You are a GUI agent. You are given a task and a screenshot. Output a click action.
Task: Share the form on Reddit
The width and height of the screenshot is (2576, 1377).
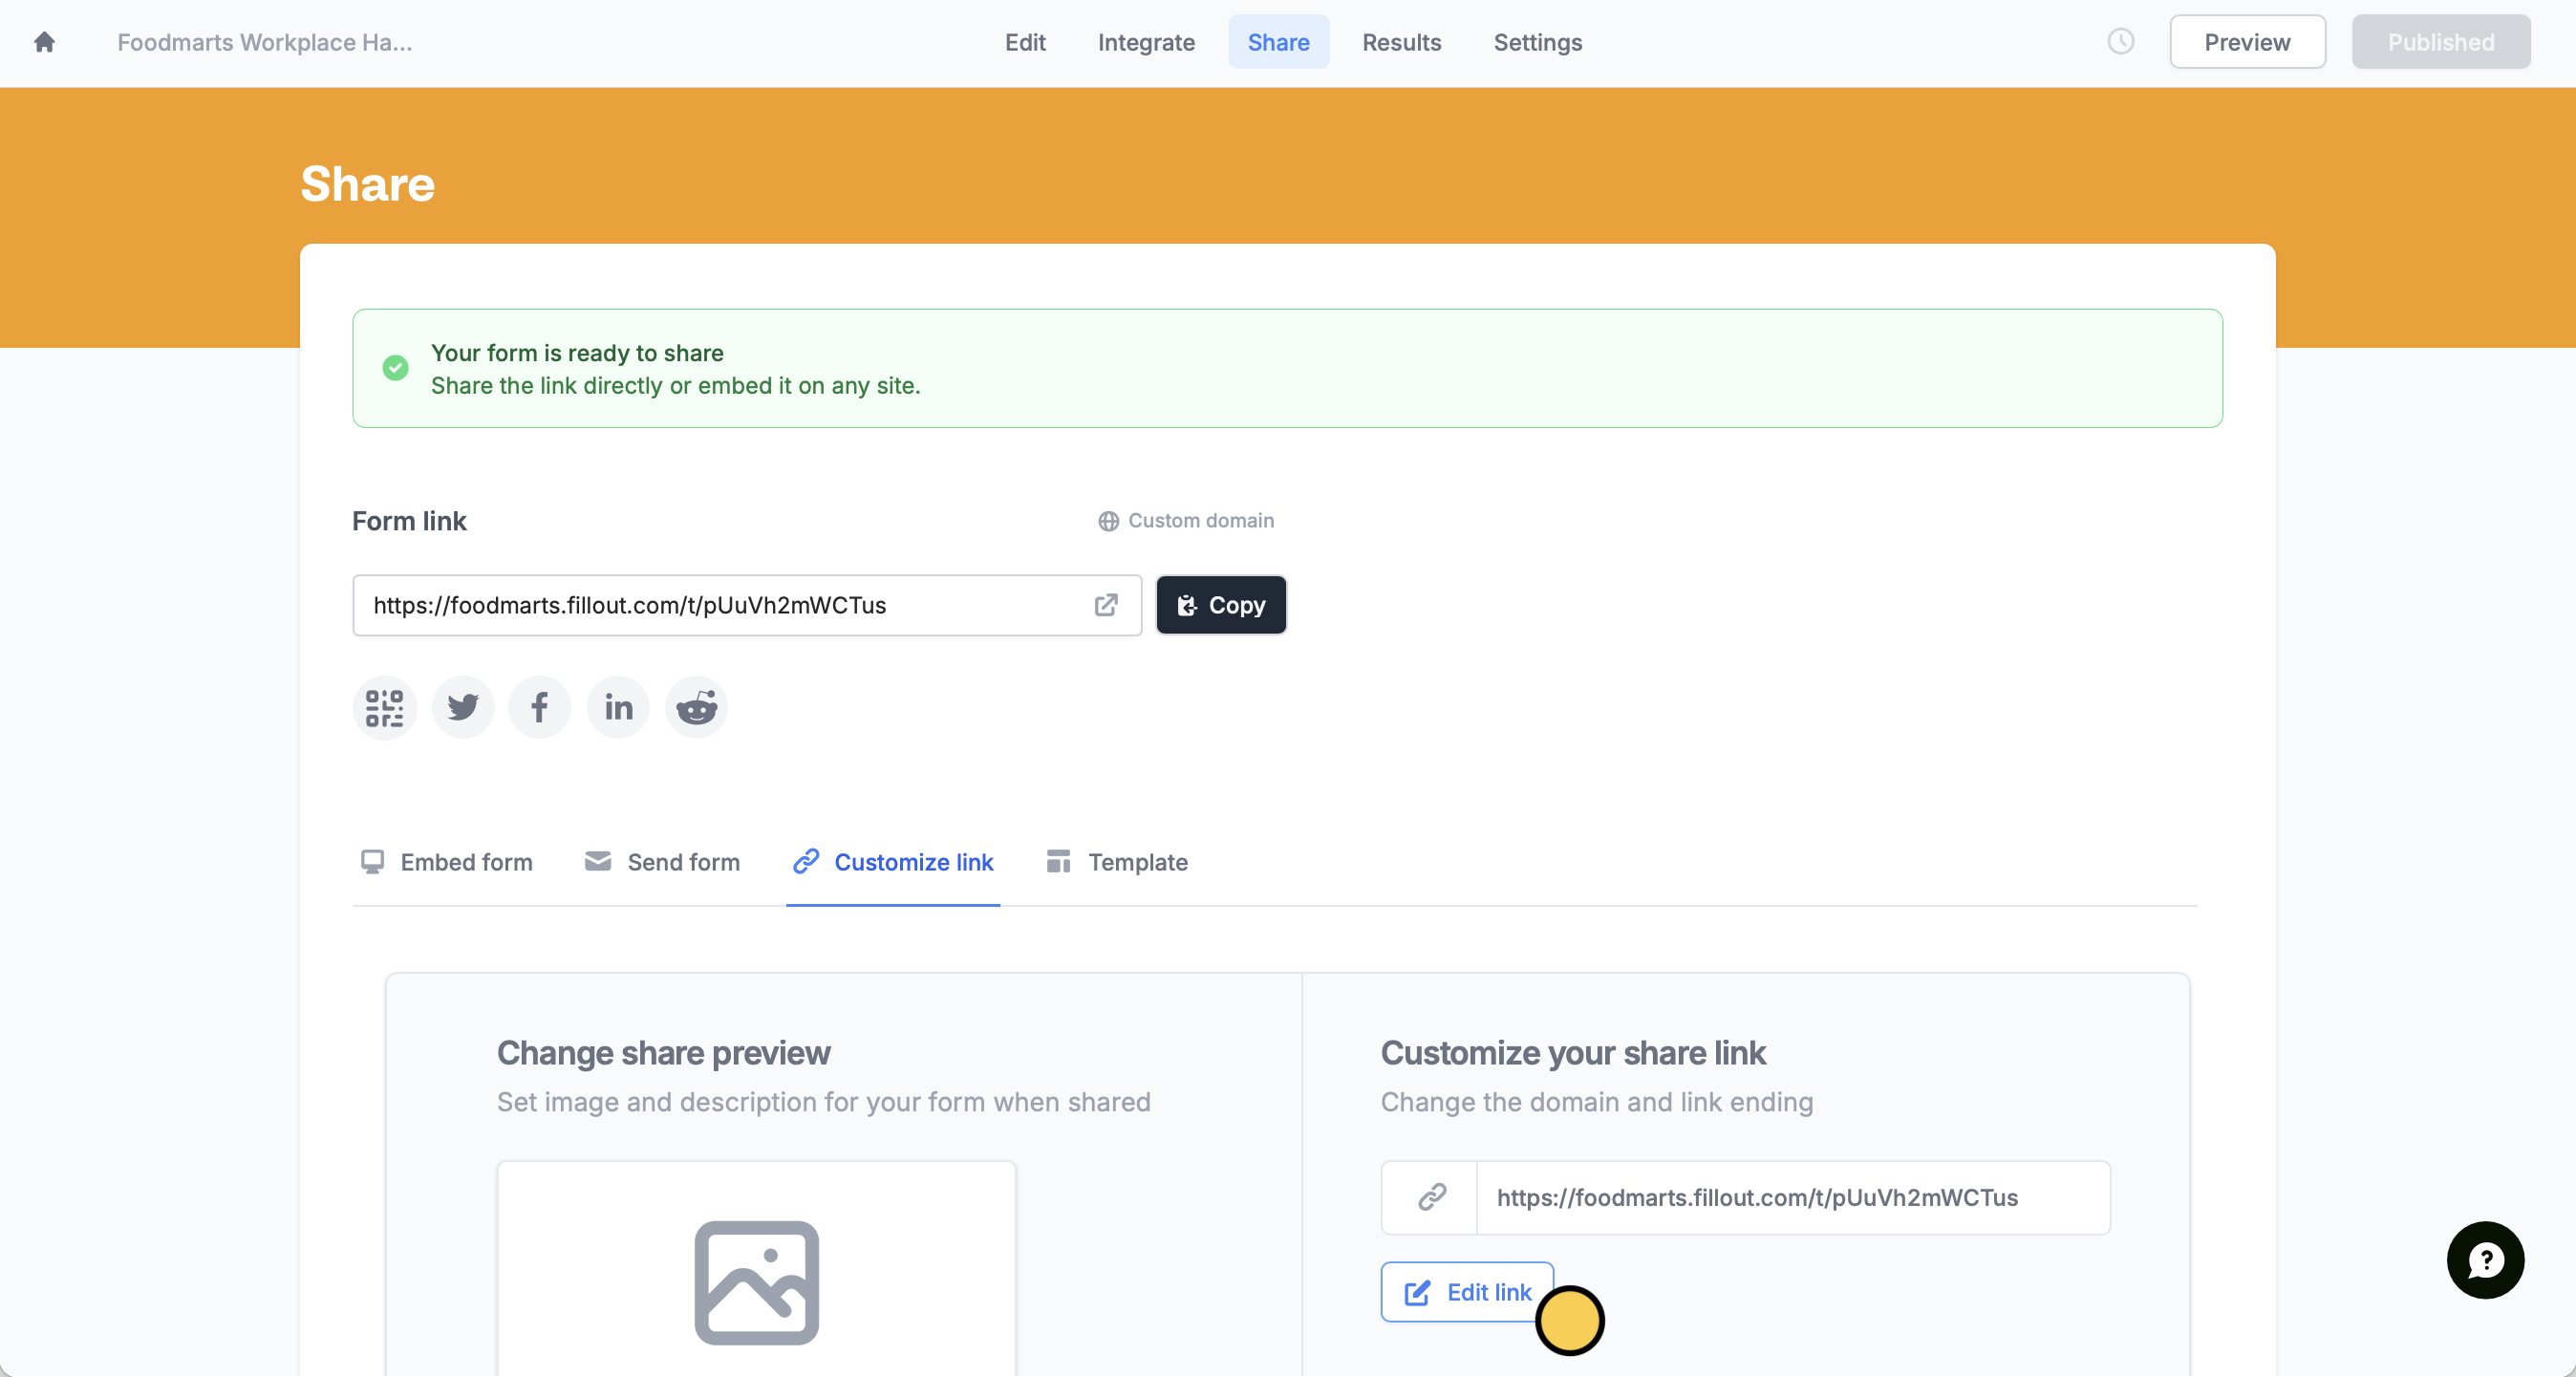pos(696,707)
